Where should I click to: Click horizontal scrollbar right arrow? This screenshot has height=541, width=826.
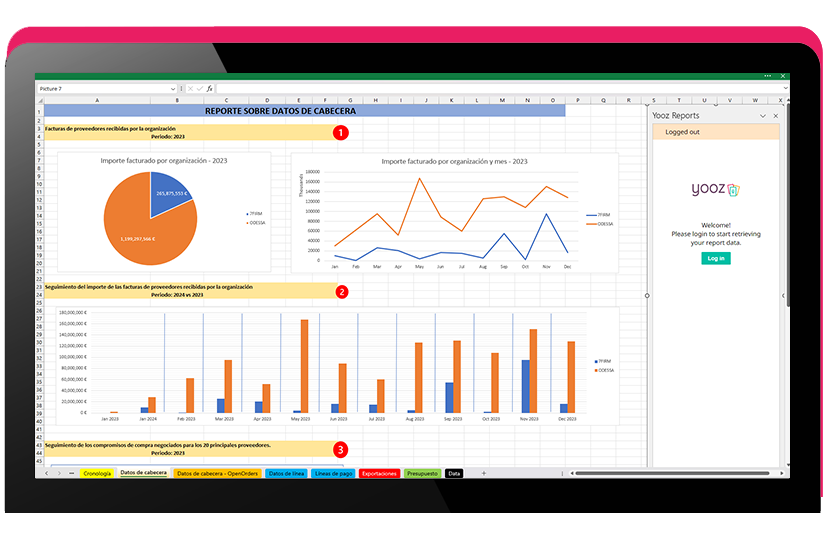click(782, 473)
